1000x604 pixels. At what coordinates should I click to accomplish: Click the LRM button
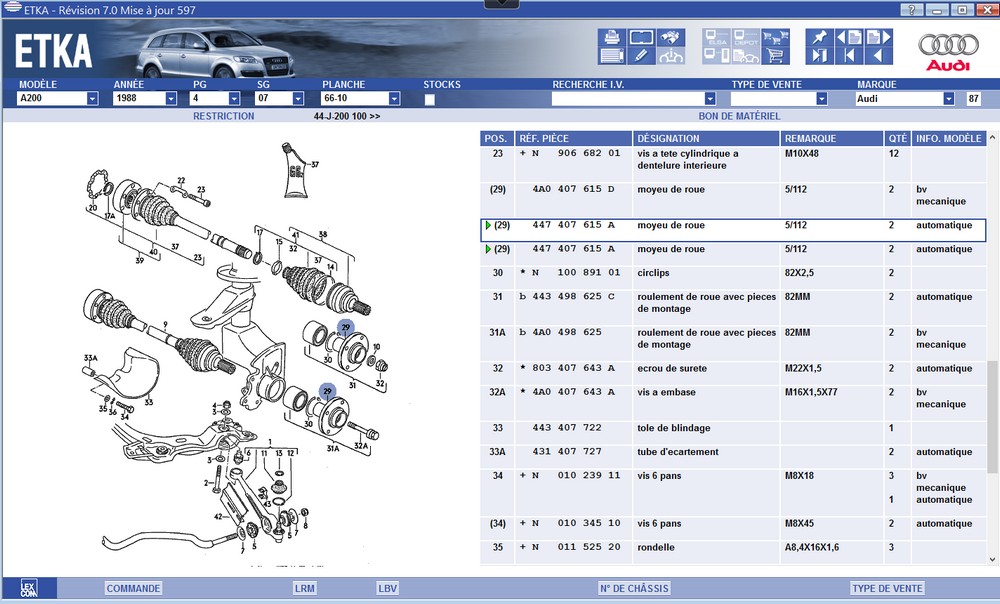(x=305, y=588)
